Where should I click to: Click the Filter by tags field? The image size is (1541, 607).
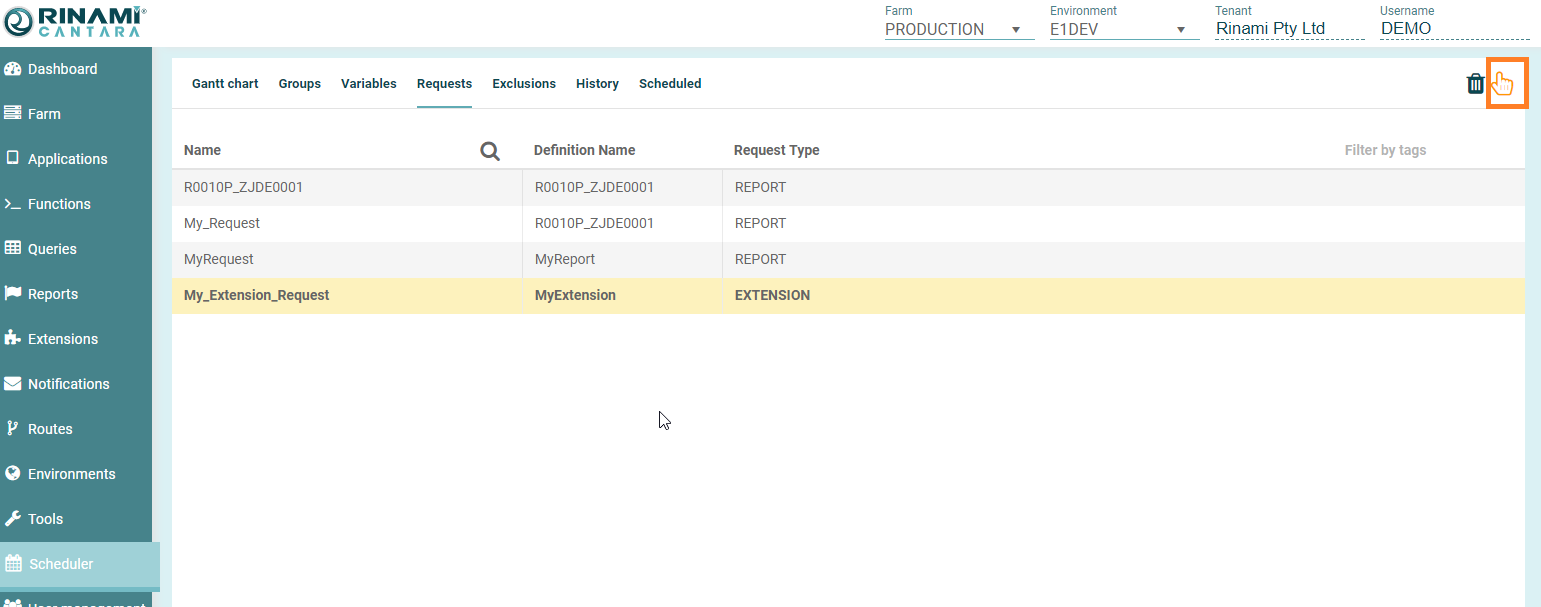pos(1385,151)
